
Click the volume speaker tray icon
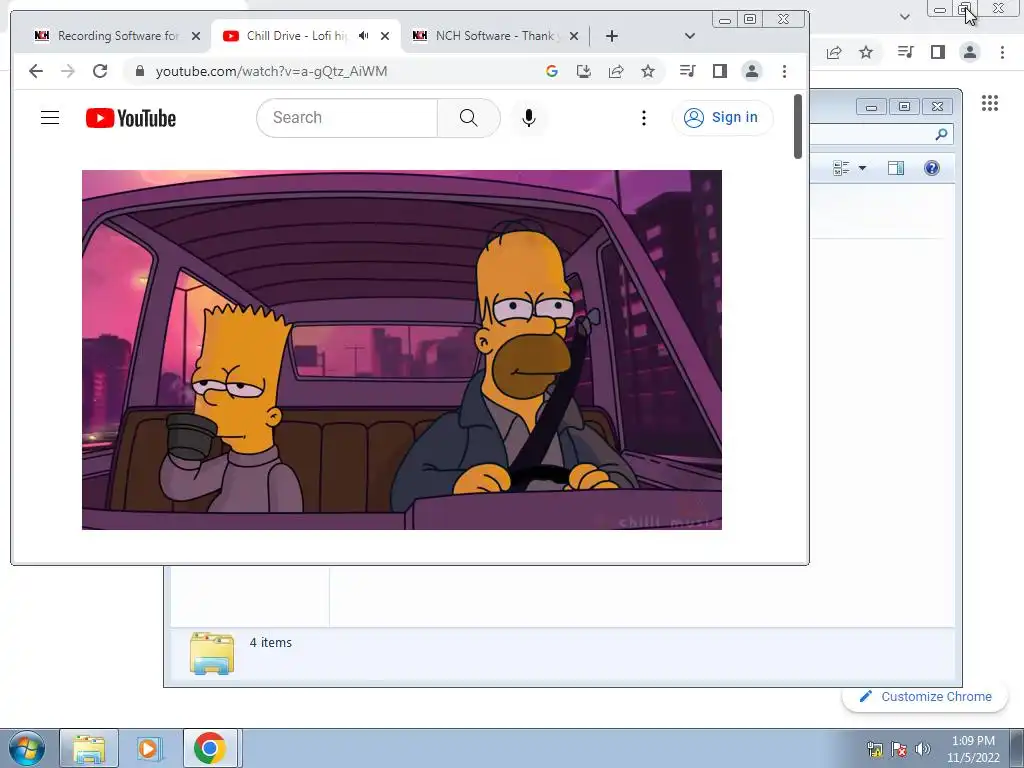(923, 749)
